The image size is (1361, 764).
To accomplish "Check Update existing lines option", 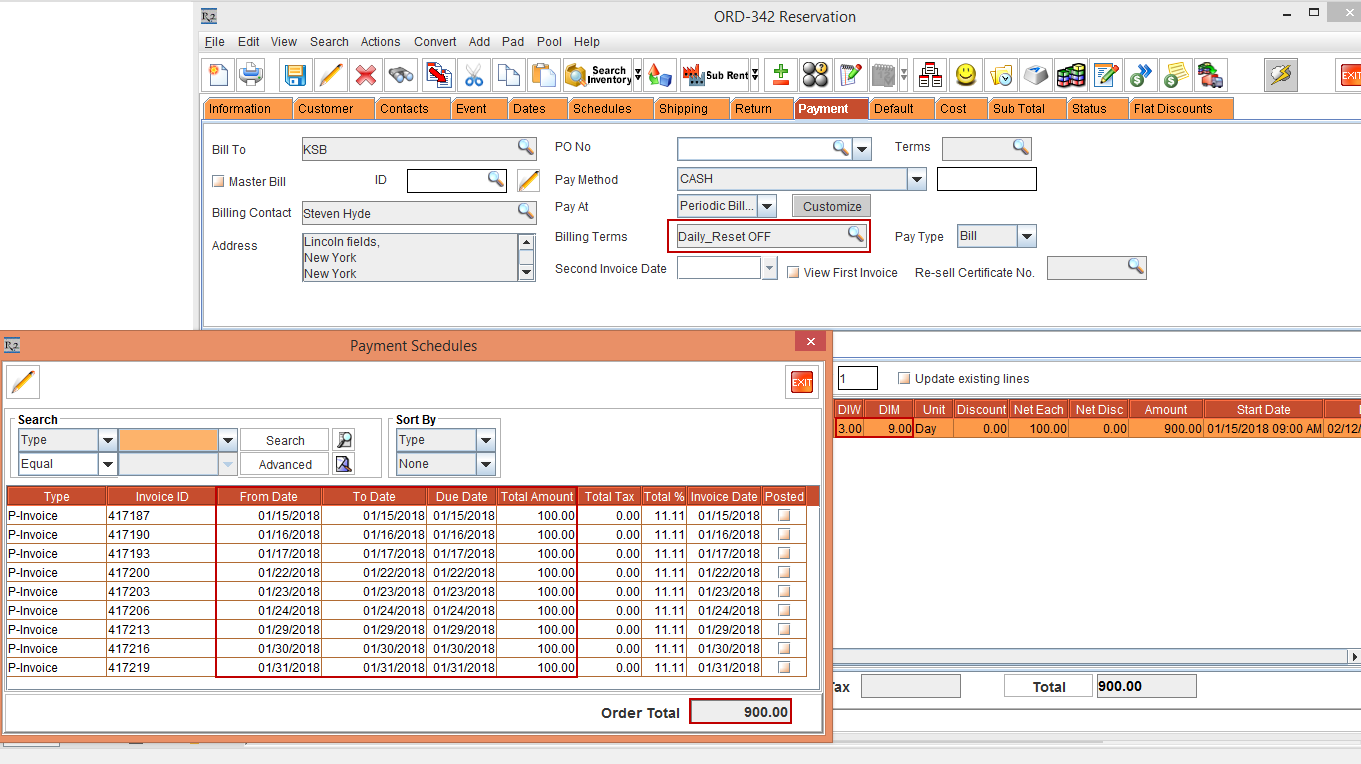I will (x=904, y=379).
